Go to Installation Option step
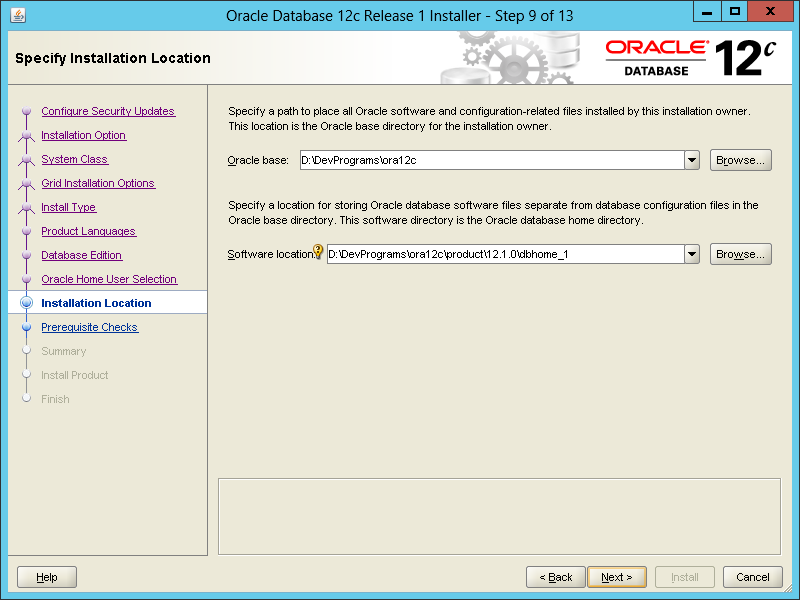Viewport: 800px width, 600px height. pyautogui.click(x=84, y=135)
